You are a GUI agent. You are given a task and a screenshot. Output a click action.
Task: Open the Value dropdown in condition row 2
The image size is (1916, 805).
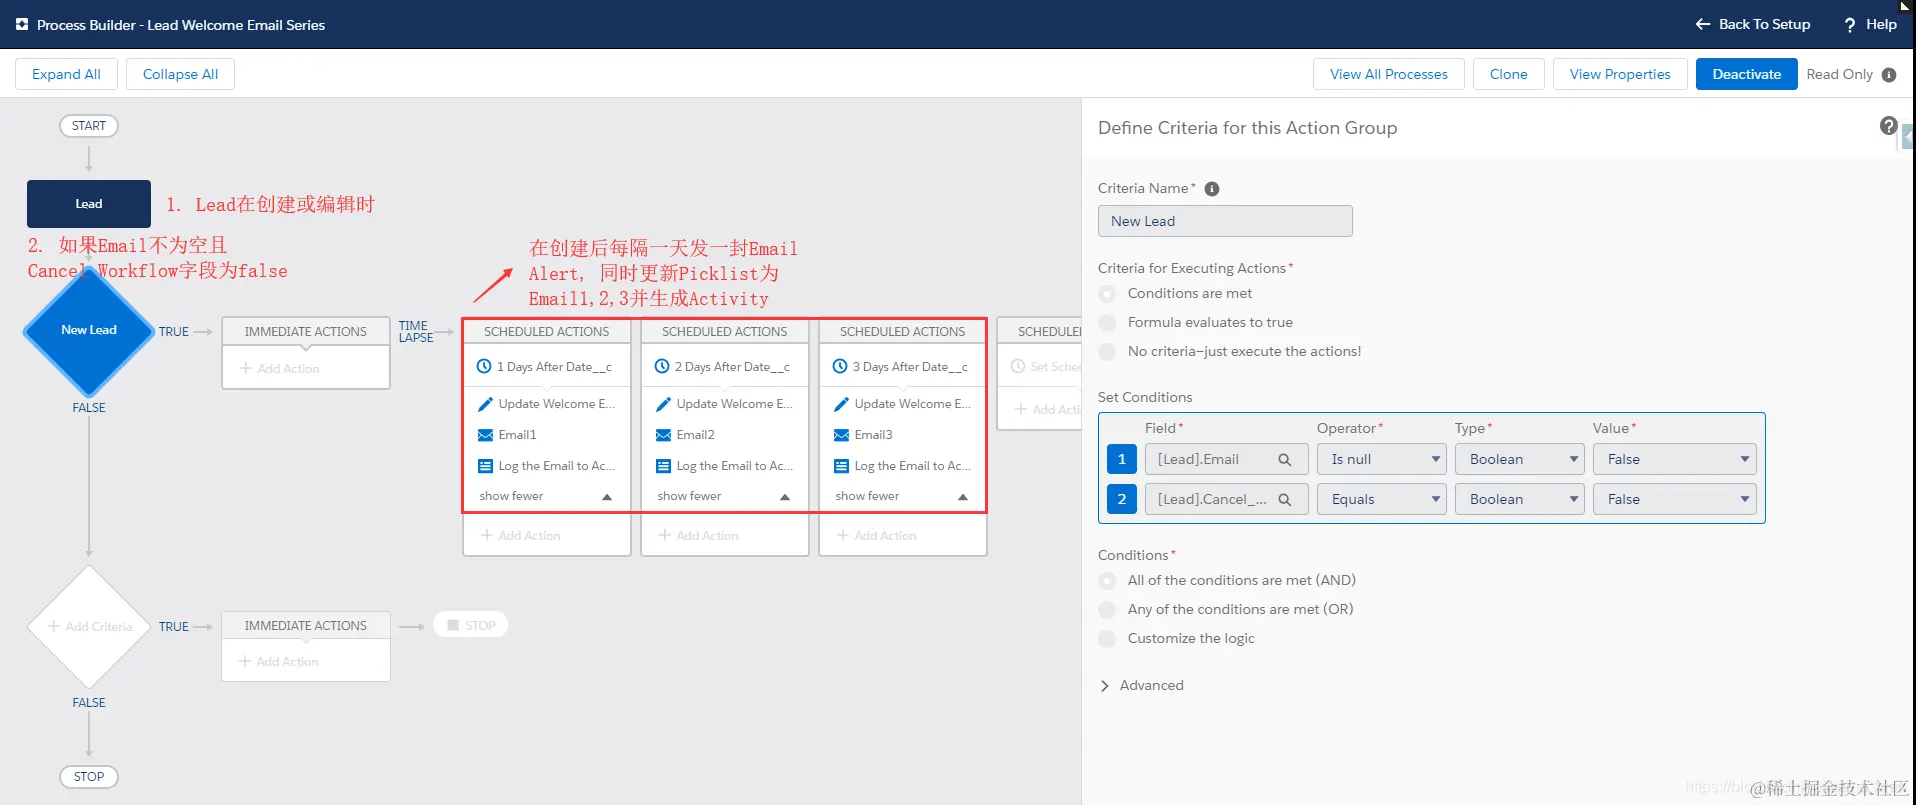tap(1675, 500)
